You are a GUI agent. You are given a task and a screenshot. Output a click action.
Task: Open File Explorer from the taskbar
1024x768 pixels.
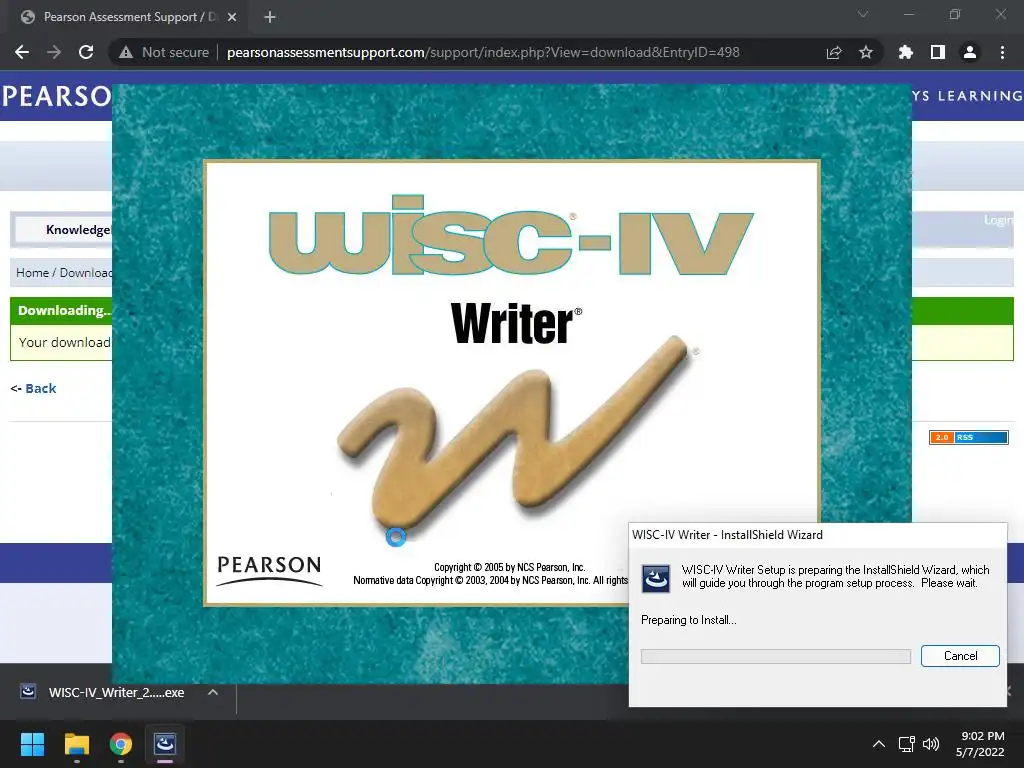[76, 744]
